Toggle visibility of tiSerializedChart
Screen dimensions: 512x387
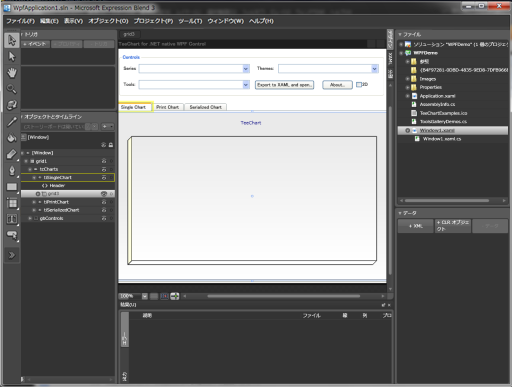coord(104,210)
